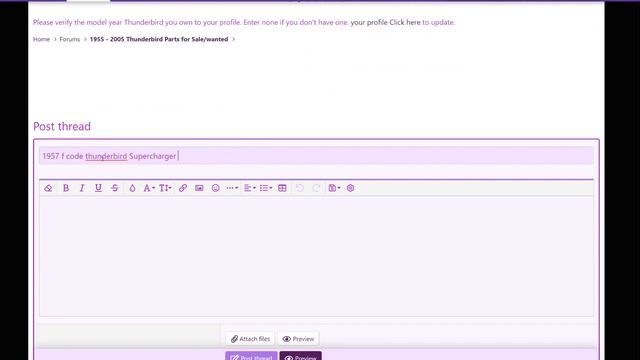
Task: Click the 'Post thread' page heading
Action: (62, 127)
